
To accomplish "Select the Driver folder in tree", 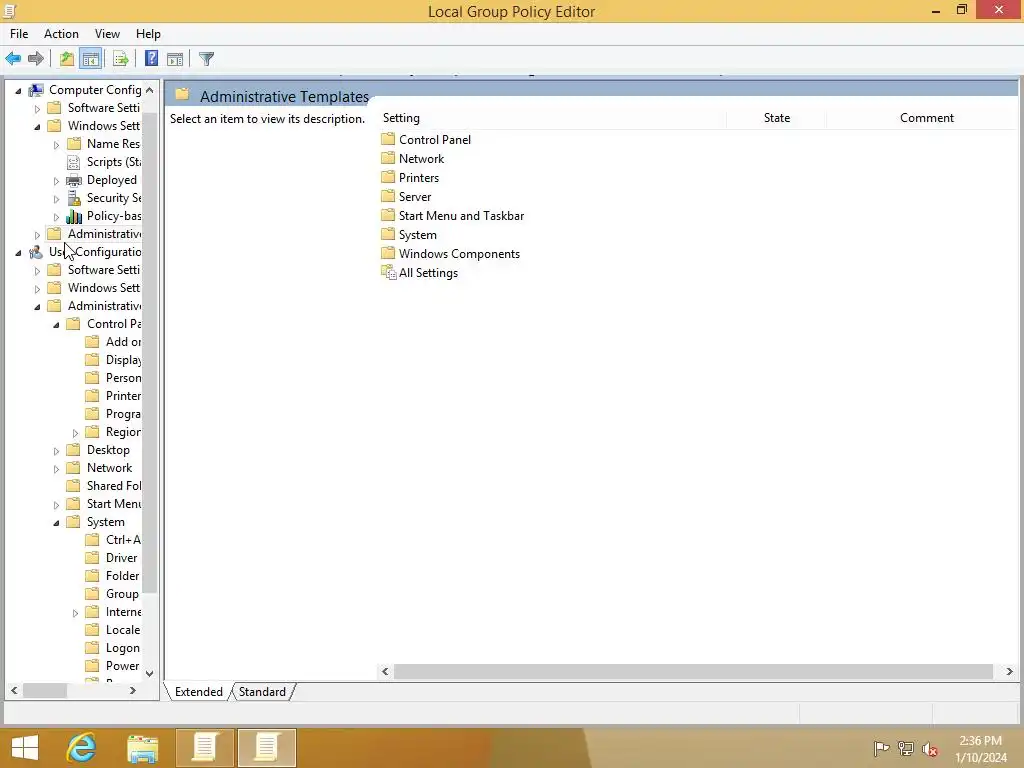I will (112, 558).
